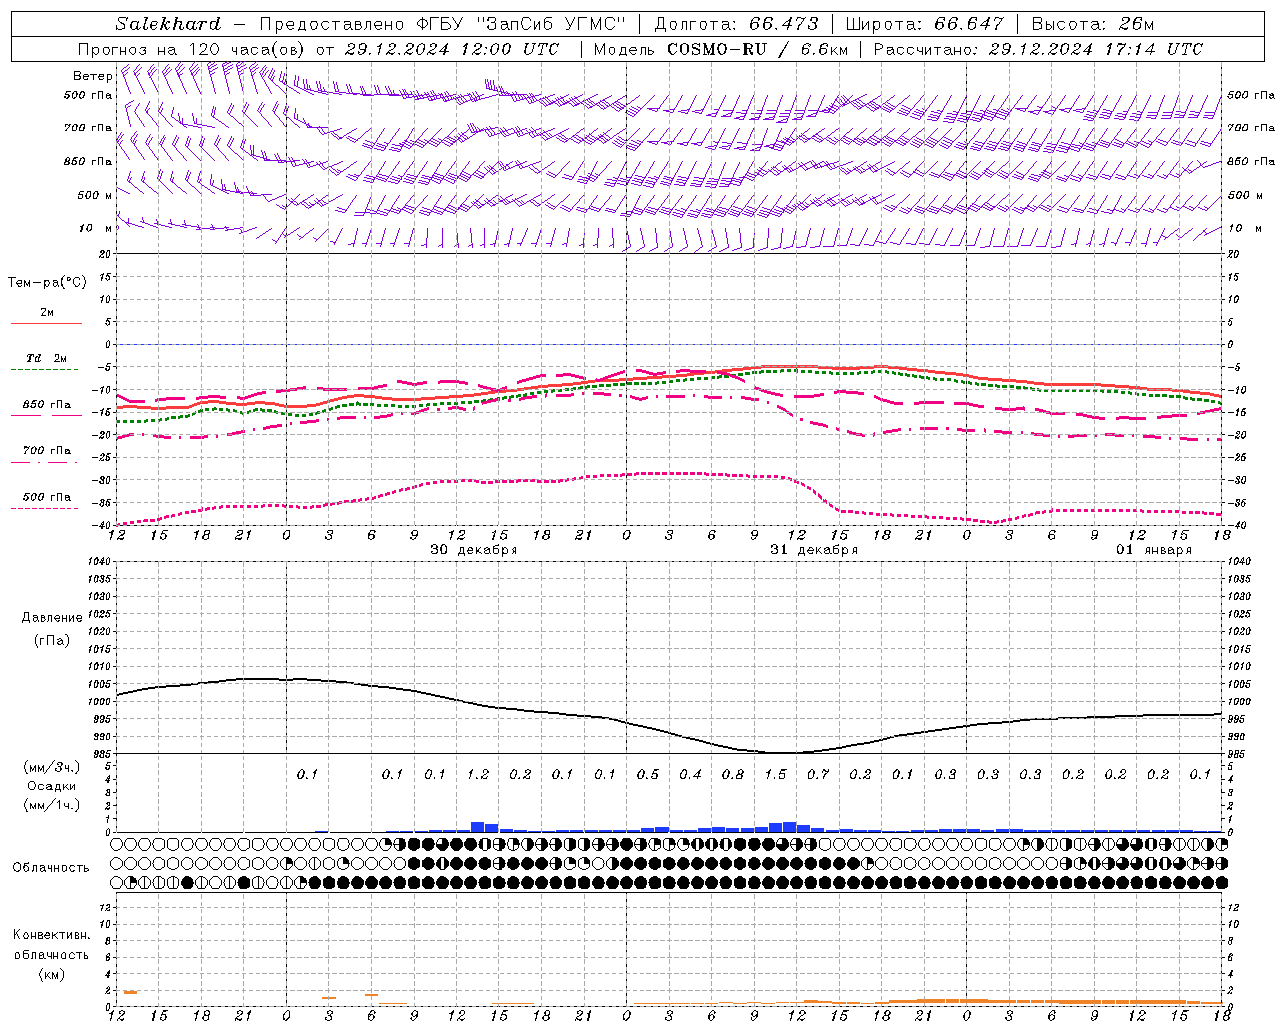Click the Облачность cloudiness label
Image resolution: width=1280 pixels, height=1024 pixels.
click(x=51, y=868)
